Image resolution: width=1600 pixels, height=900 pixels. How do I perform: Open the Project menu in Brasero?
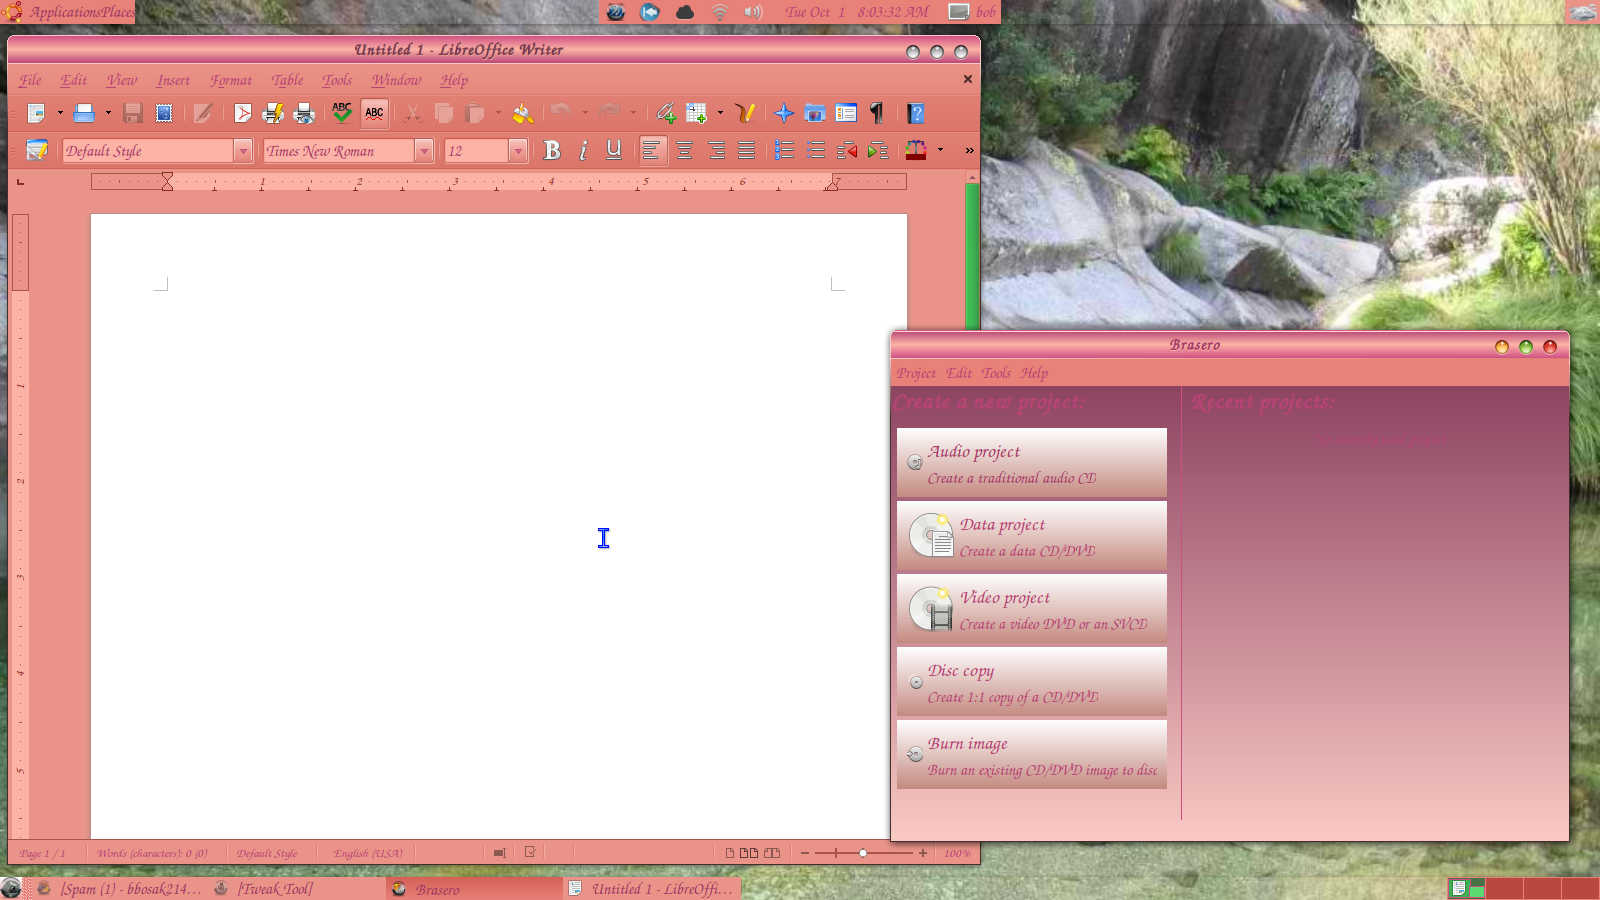coord(916,373)
